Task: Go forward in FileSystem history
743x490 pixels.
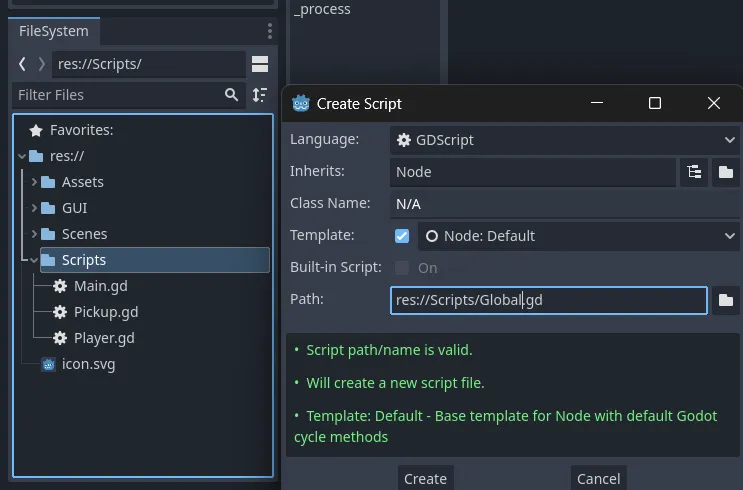Action: click(42, 64)
